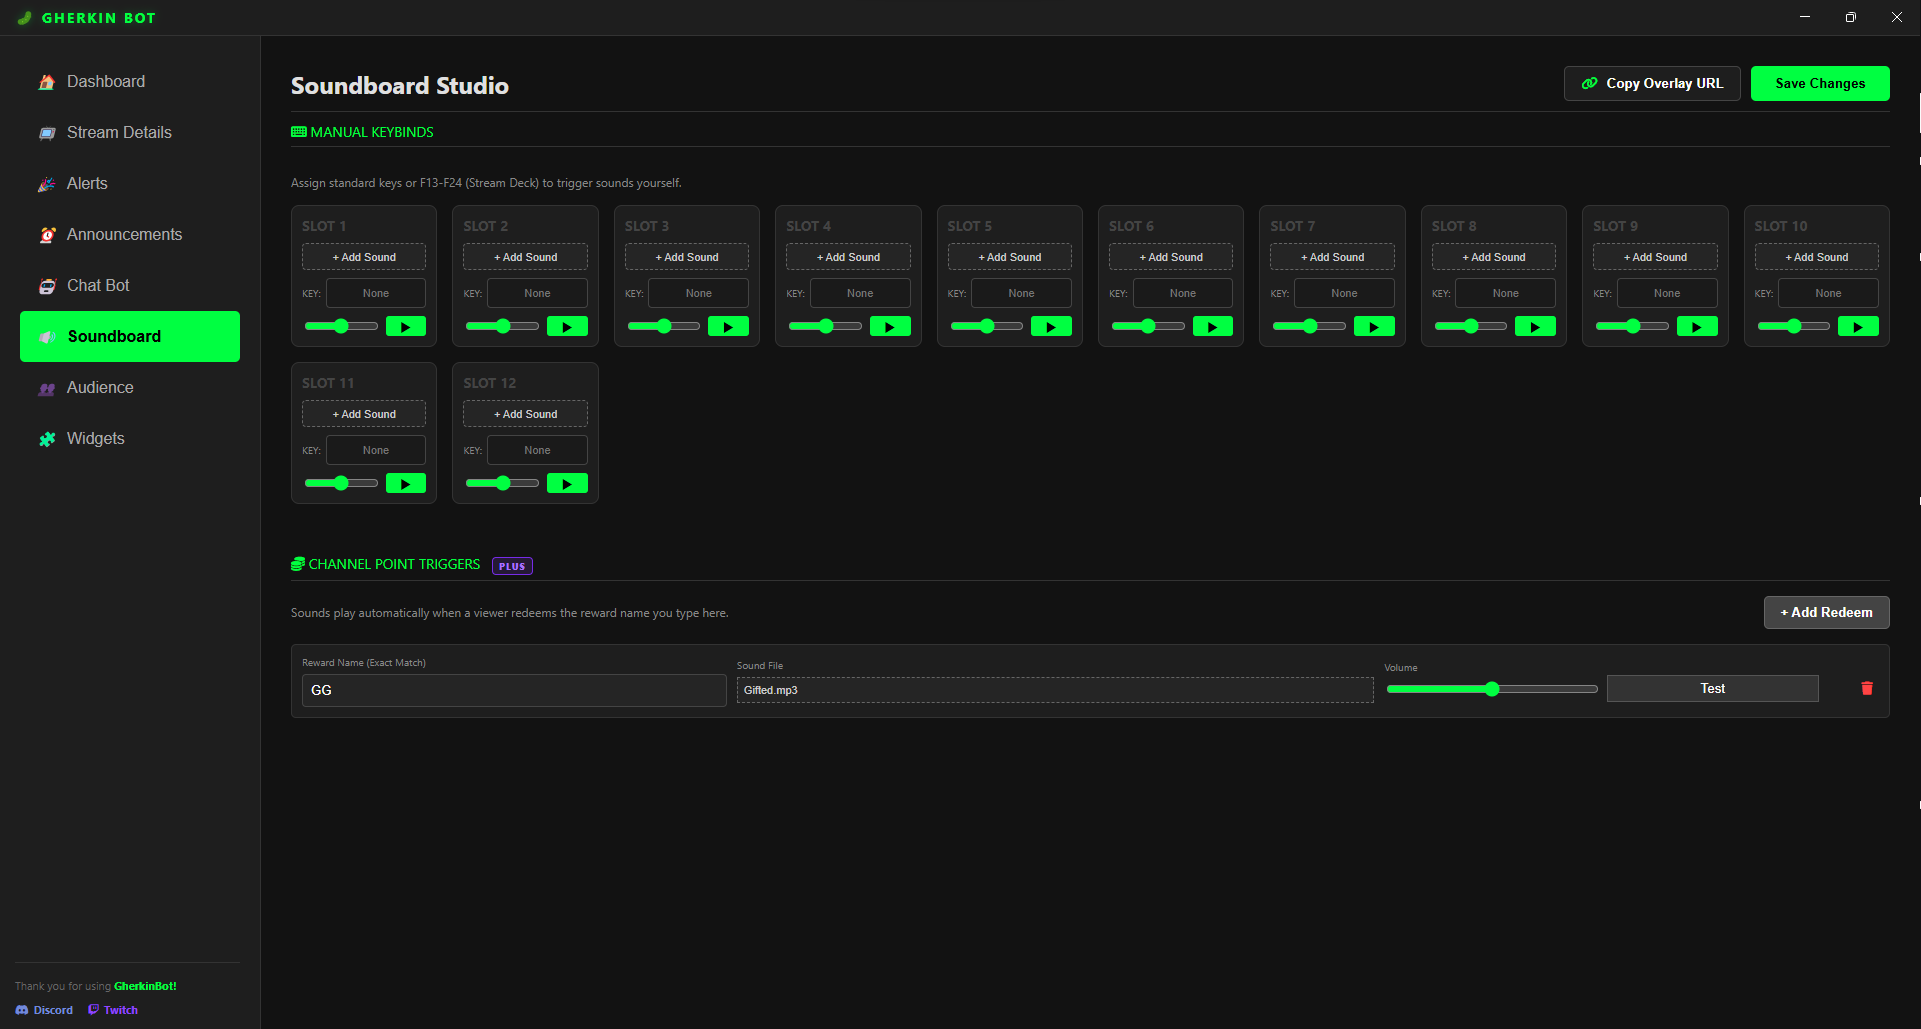Assign a keybind to Slot 11
Image resolution: width=1921 pixels, height=1029 pixels.
click(x=375, y=450)
